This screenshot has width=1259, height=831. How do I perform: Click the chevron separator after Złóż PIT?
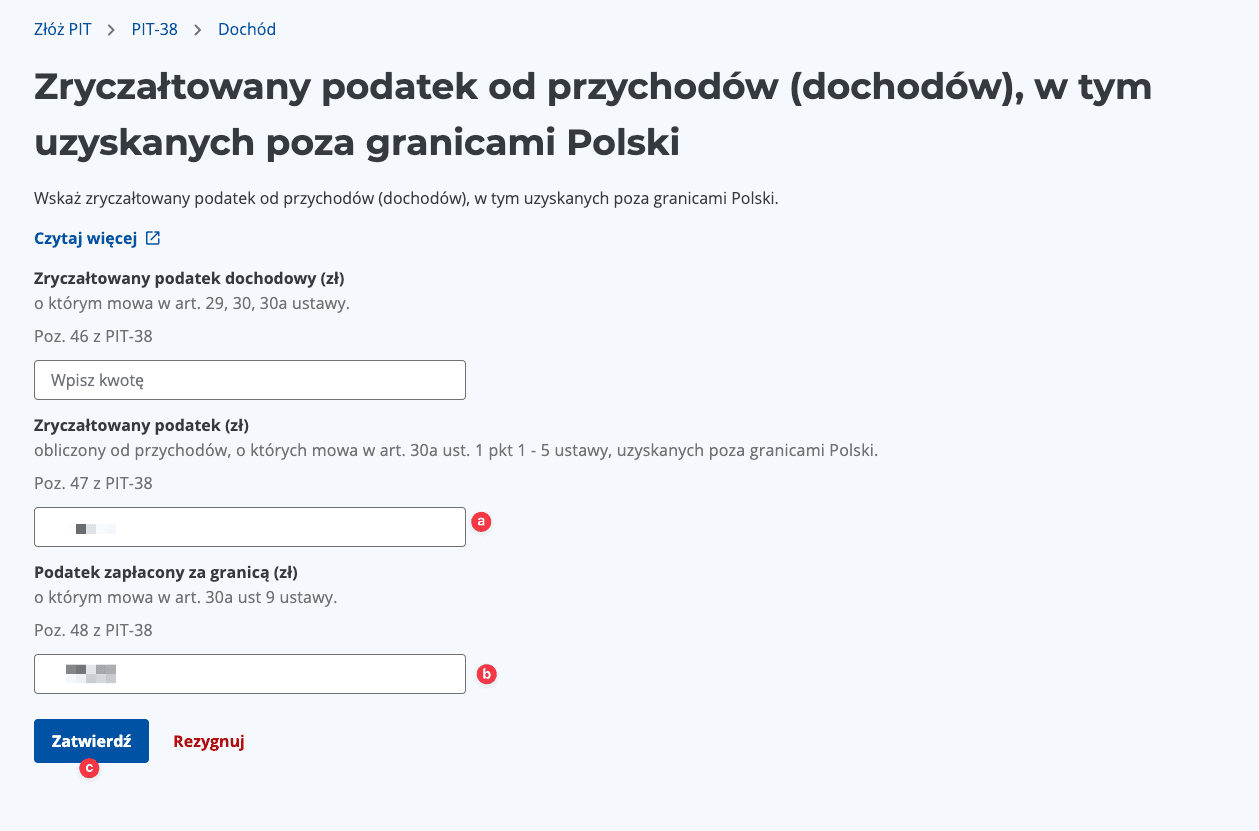[110, 29]
